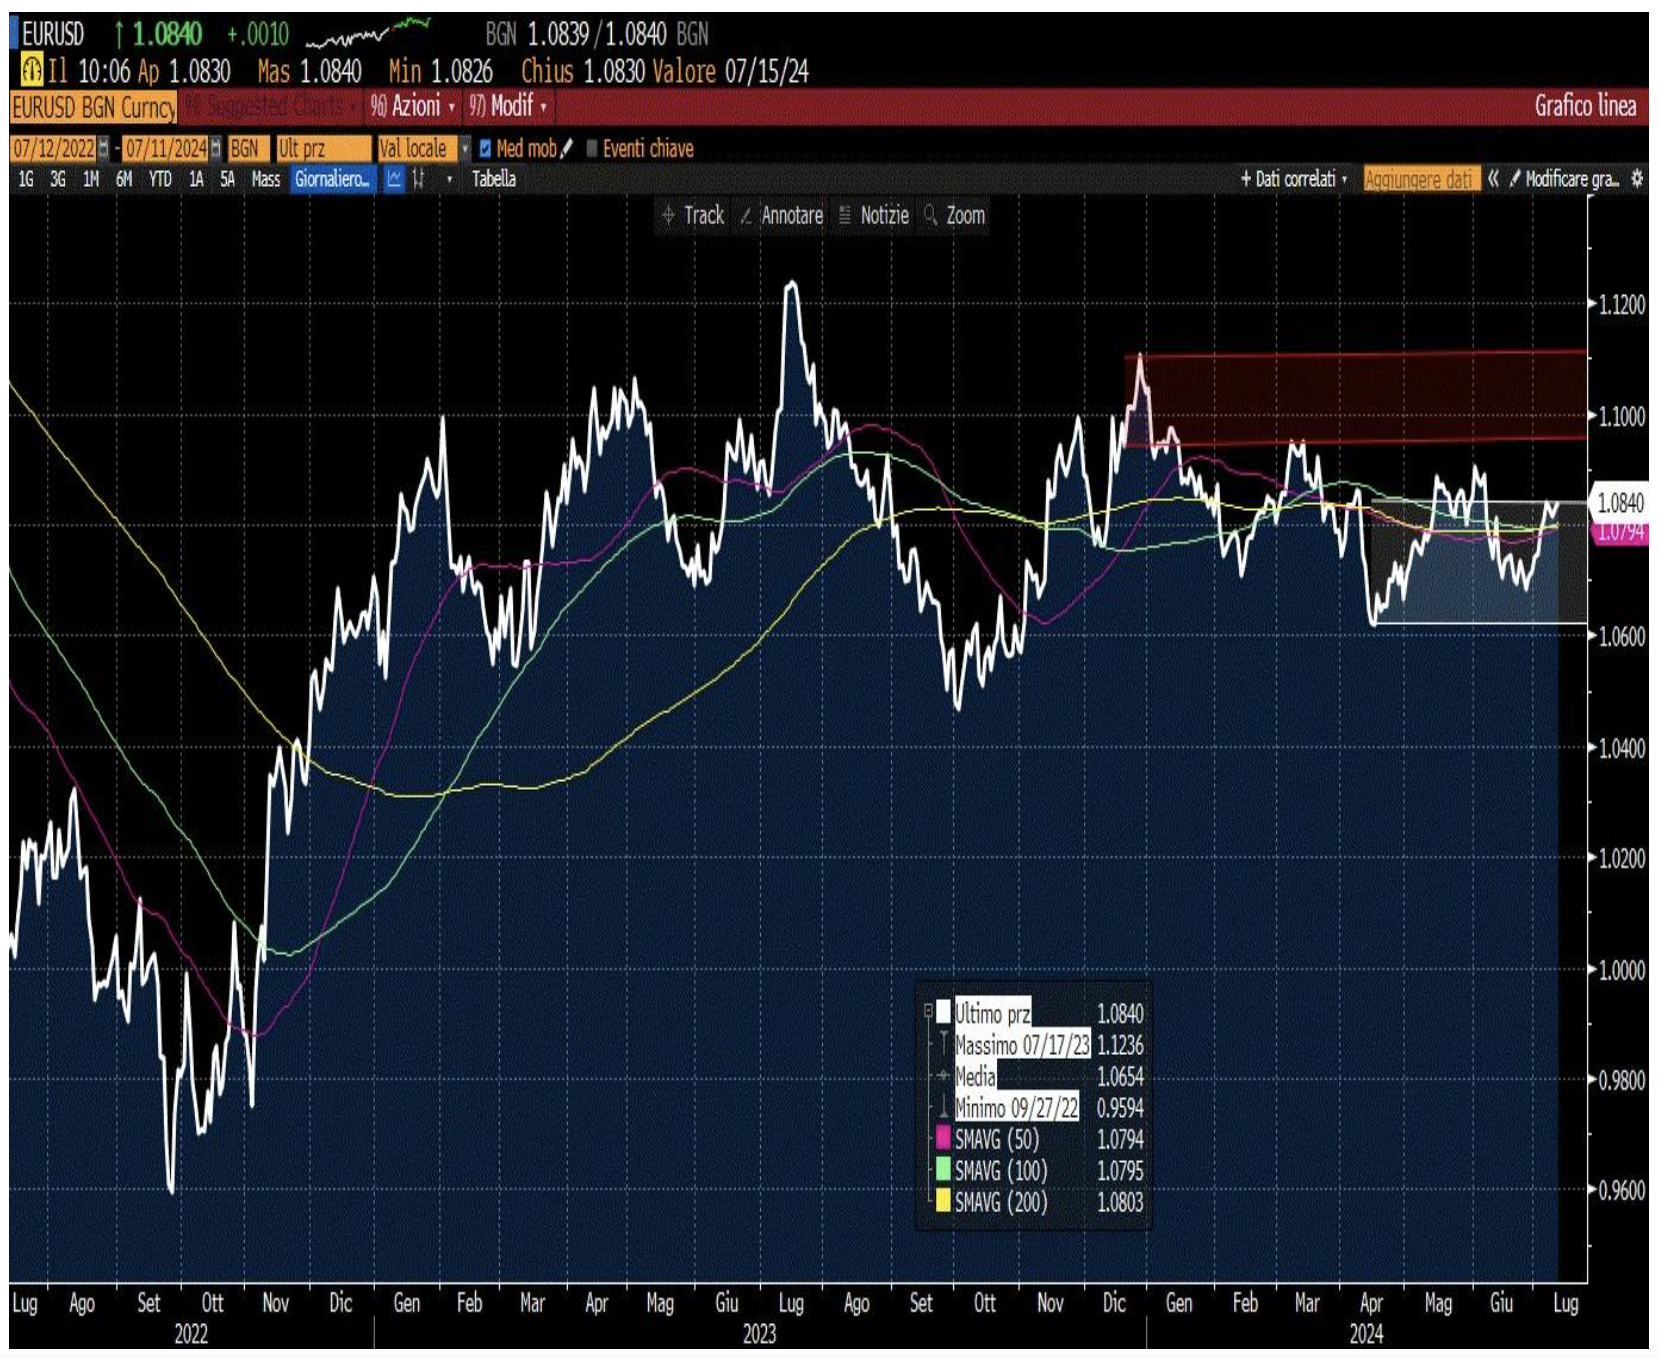Expand the Val locale currency dropdown
The image size is (1660, 1358).
click(x=464, y=149)
